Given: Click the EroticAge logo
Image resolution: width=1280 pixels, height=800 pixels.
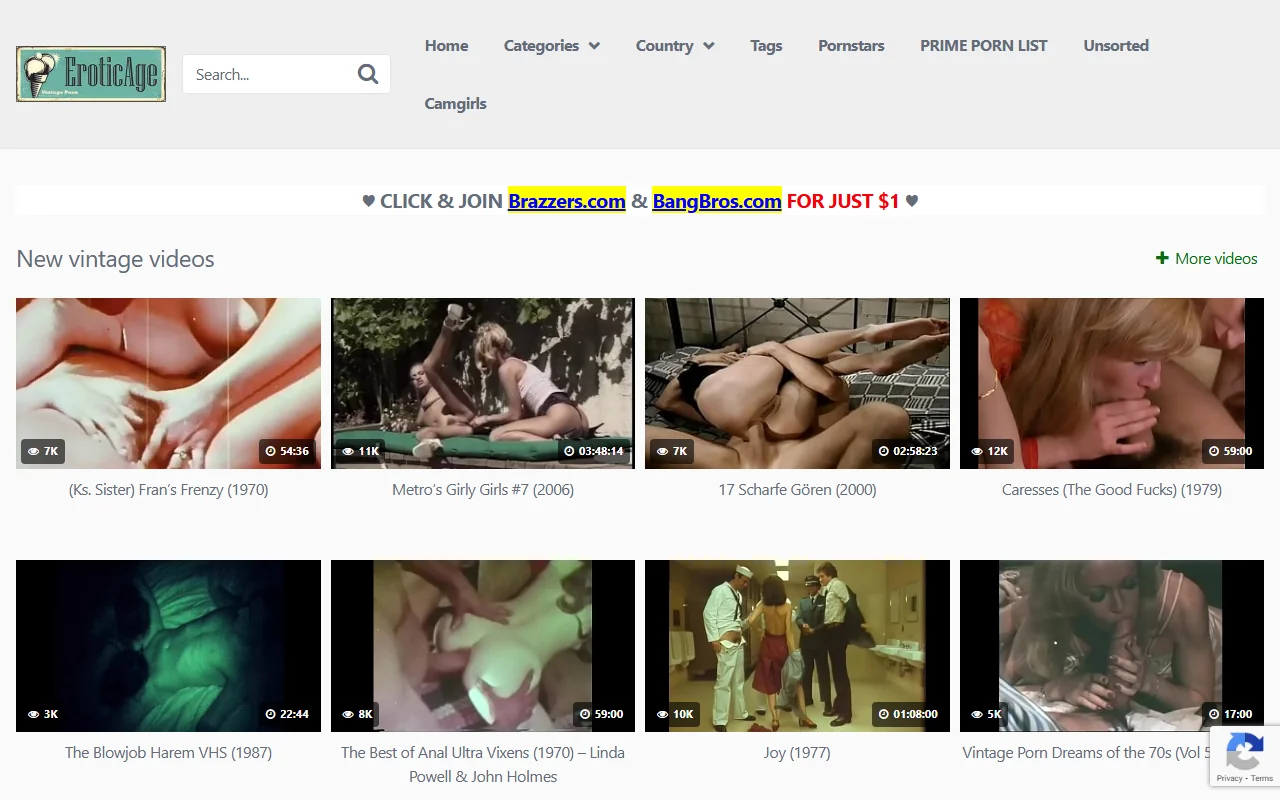Looking at the screenshot, I should pos(91,73).
